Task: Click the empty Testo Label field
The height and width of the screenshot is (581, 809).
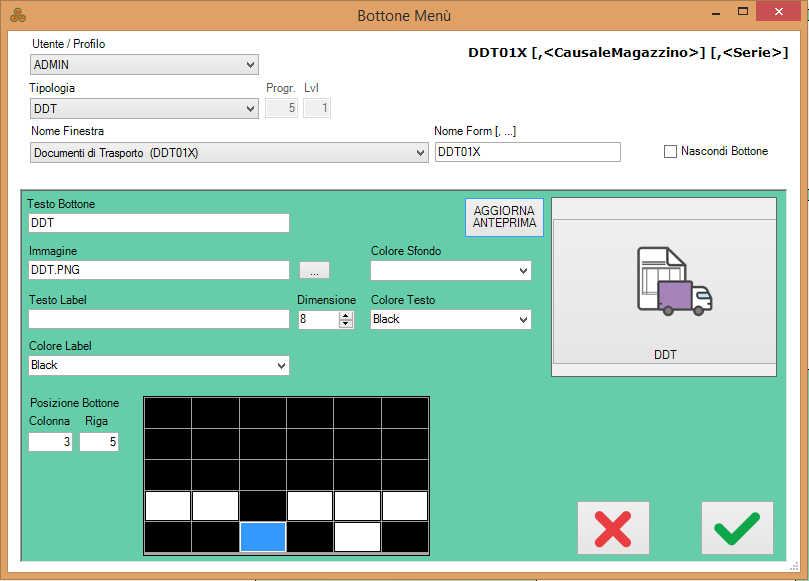Action: (x=158, y=319)
